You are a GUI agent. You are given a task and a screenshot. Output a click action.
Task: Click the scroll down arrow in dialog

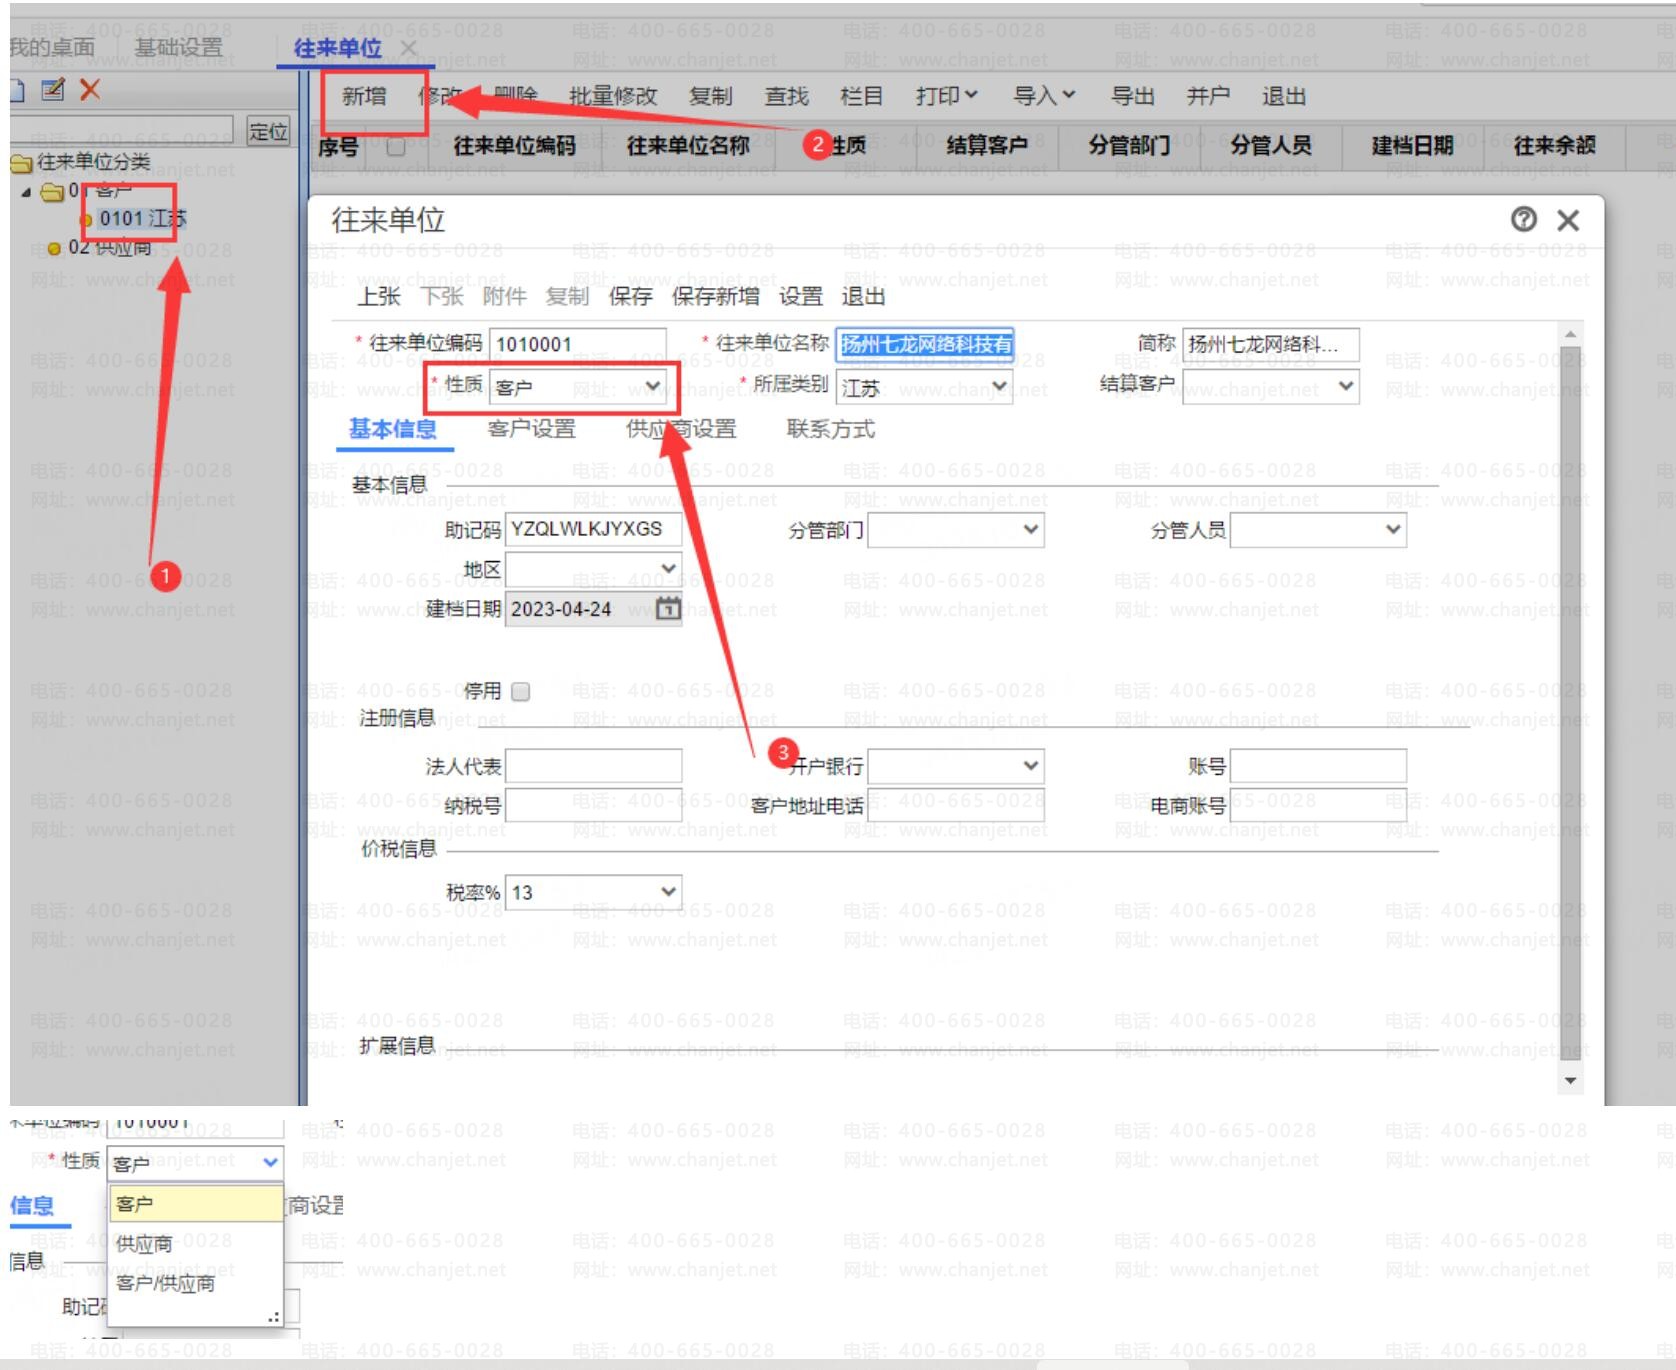point(1570,1081)
